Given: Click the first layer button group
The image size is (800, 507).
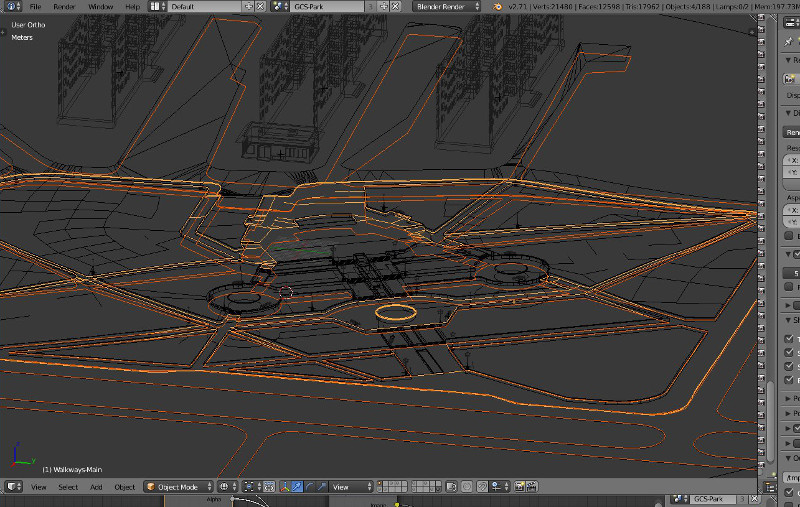Looking at the screenshot, I should (x=392, y=487).
